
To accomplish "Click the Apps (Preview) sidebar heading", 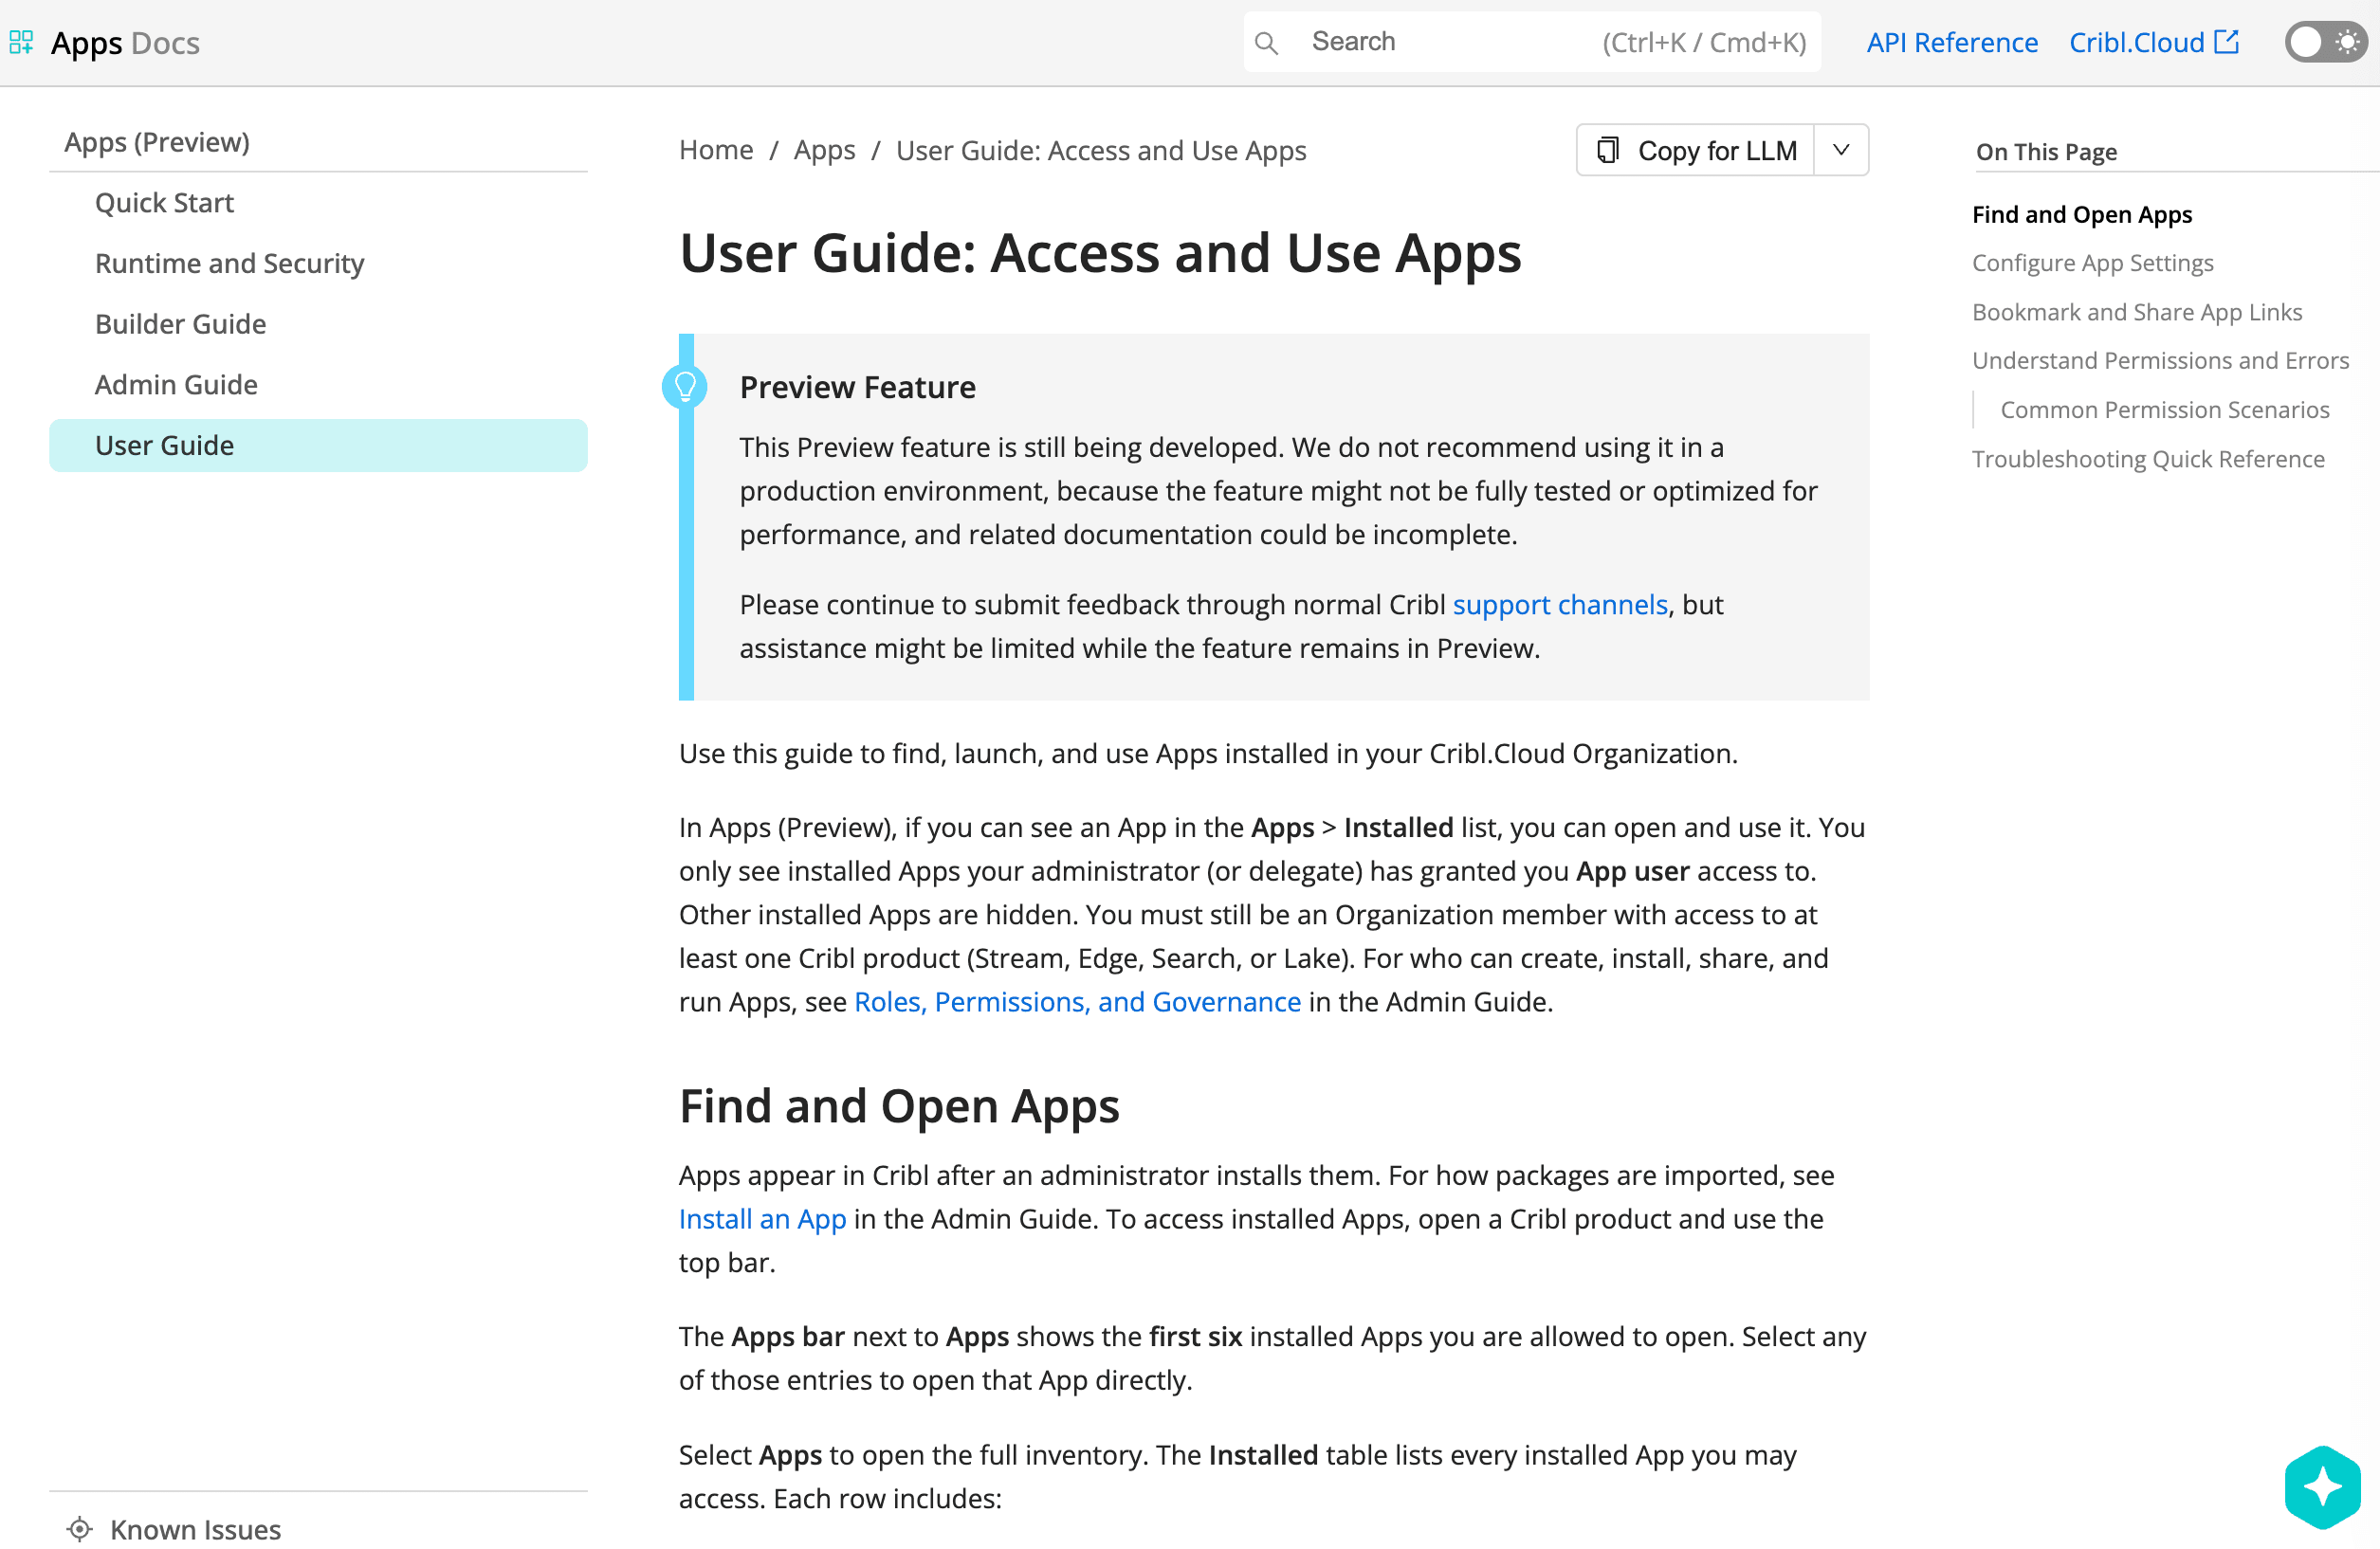I will pyautogui.click(x=157, y=142).
